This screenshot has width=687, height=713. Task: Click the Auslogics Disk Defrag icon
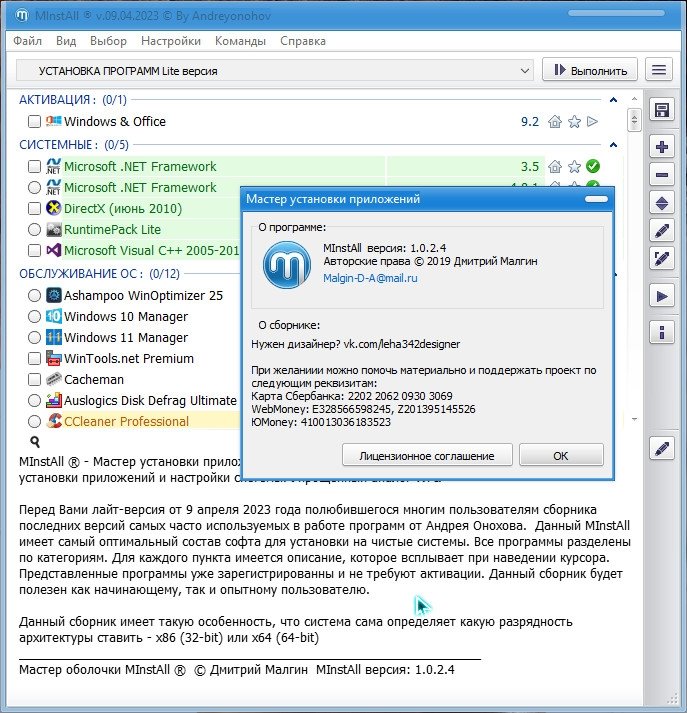pyautogui.click(x=54, y=400)
